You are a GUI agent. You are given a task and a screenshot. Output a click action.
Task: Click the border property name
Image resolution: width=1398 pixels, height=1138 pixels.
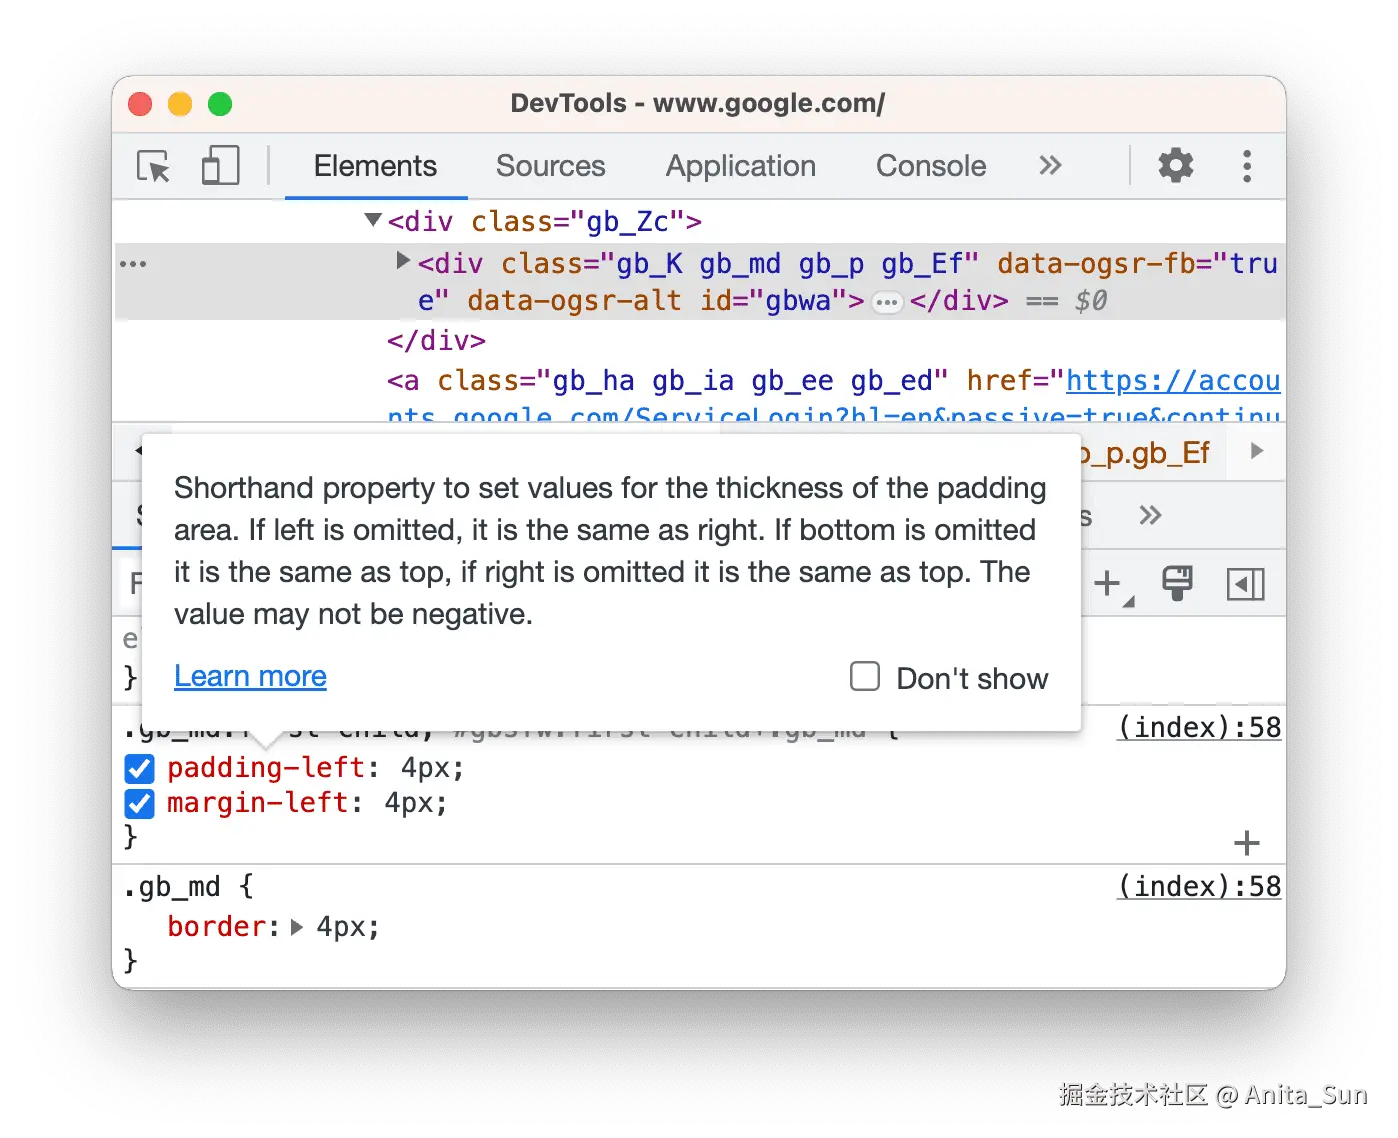(216, 927)
